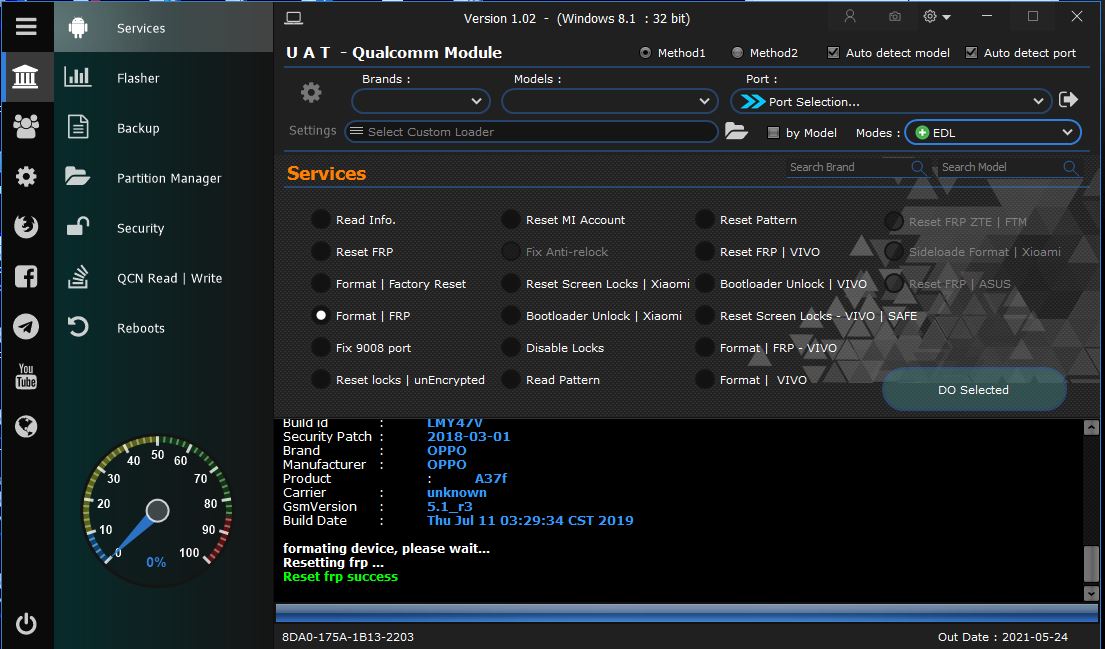
Task: Click the Partition Manager folder icon
Action: [x=78, y=176]
